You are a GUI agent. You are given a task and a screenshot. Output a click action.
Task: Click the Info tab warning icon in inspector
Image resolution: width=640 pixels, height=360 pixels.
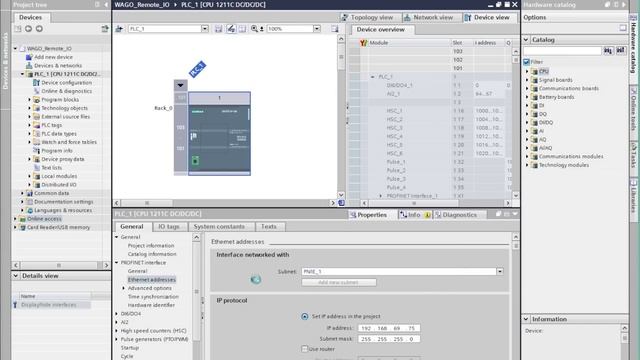(427, 215)
